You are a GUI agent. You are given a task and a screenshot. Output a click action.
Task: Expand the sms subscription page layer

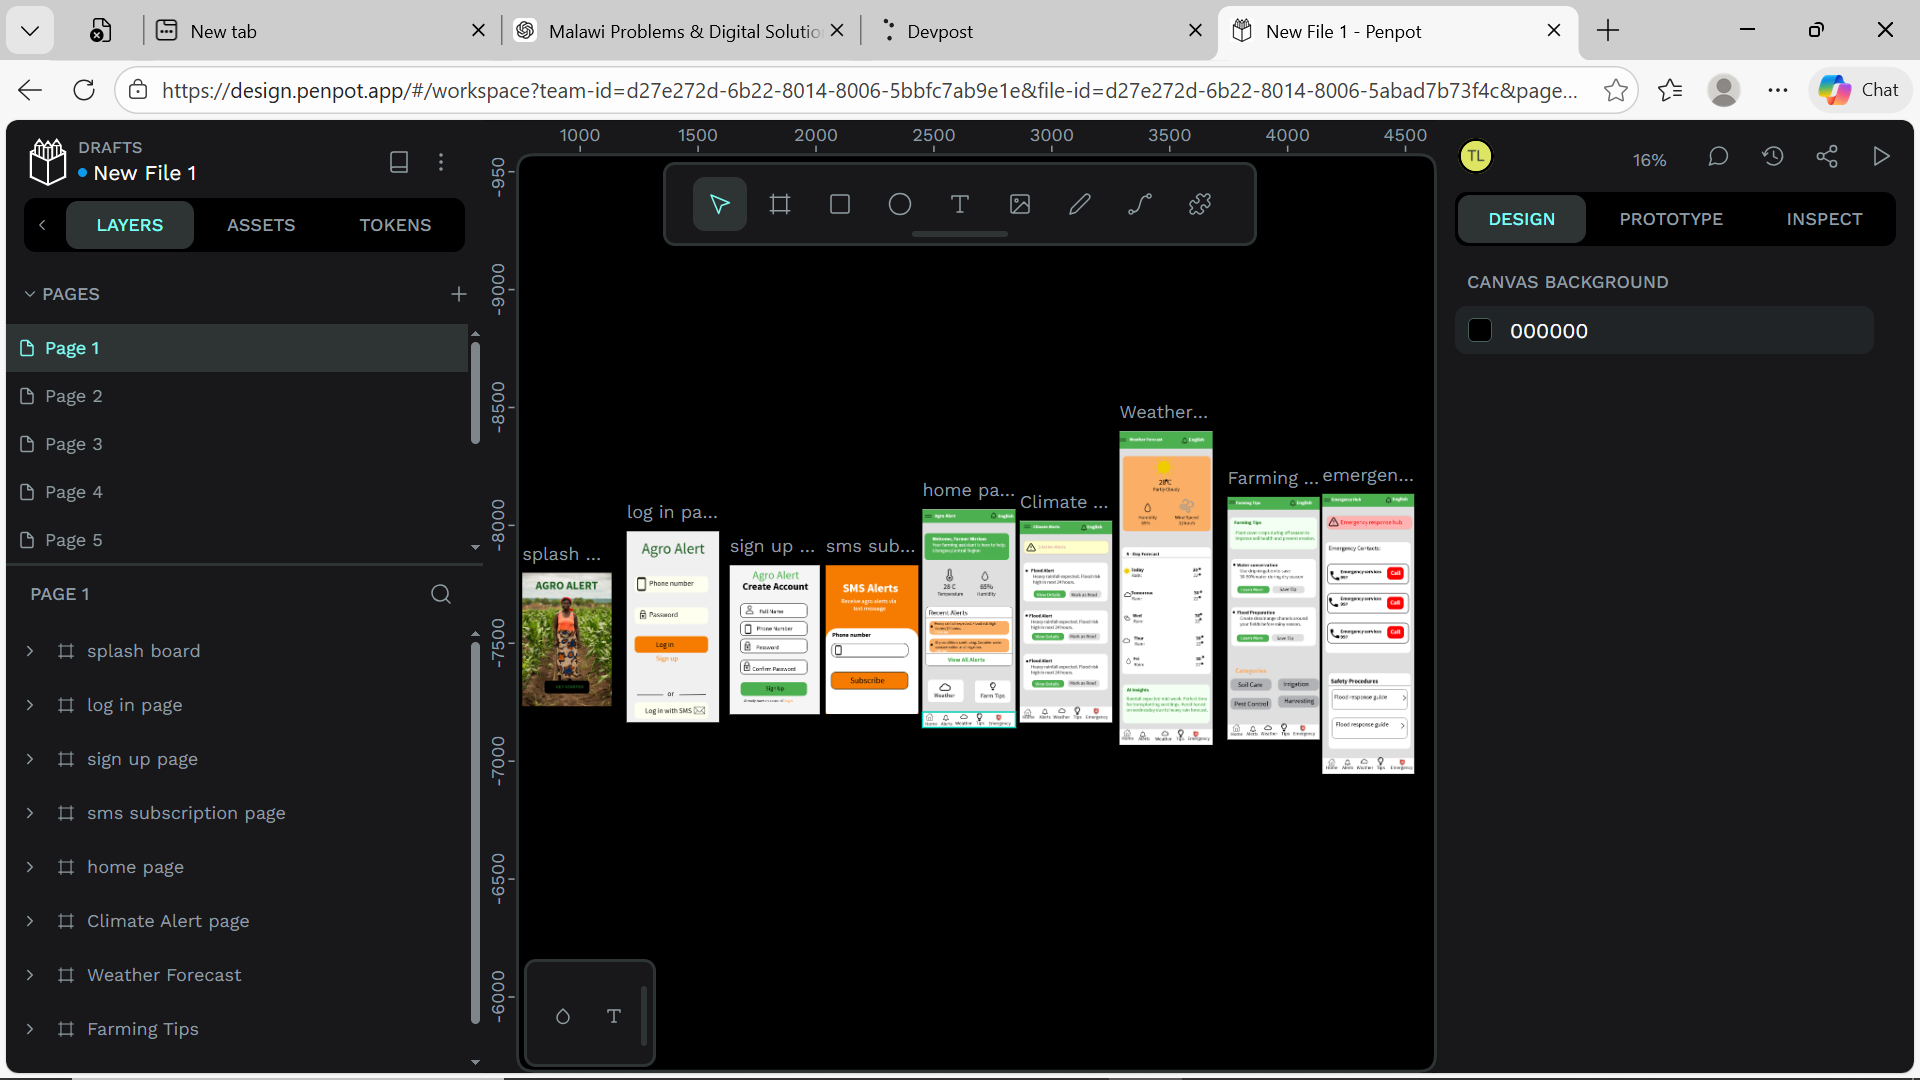pyautogui.click(x=30, y=813)
